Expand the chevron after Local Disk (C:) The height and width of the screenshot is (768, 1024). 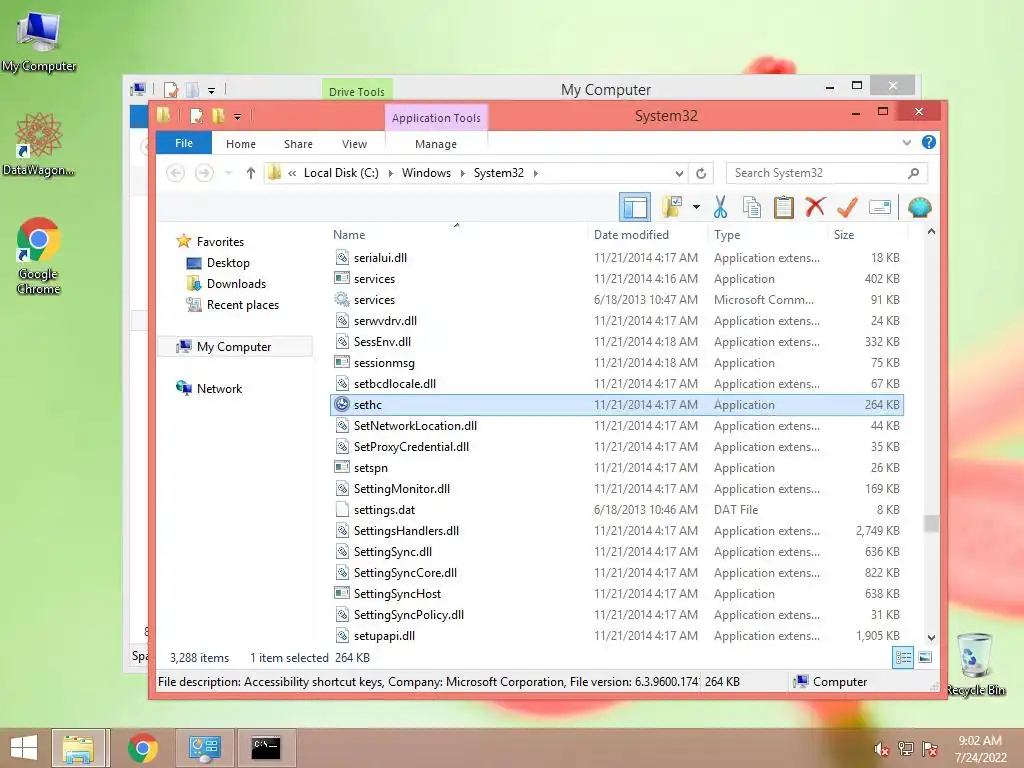(391, 173)
